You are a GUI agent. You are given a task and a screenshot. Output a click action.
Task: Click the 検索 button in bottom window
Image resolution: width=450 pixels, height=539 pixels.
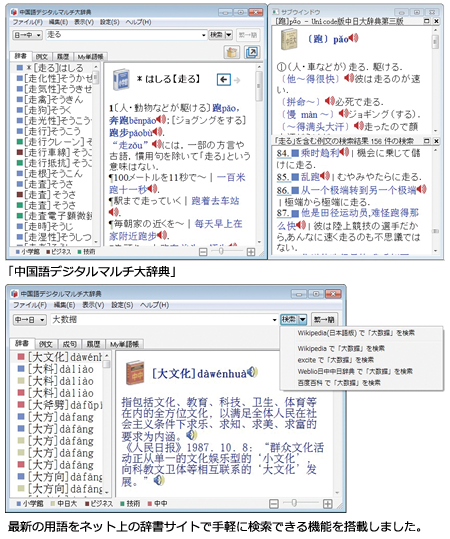click(289, 320)
